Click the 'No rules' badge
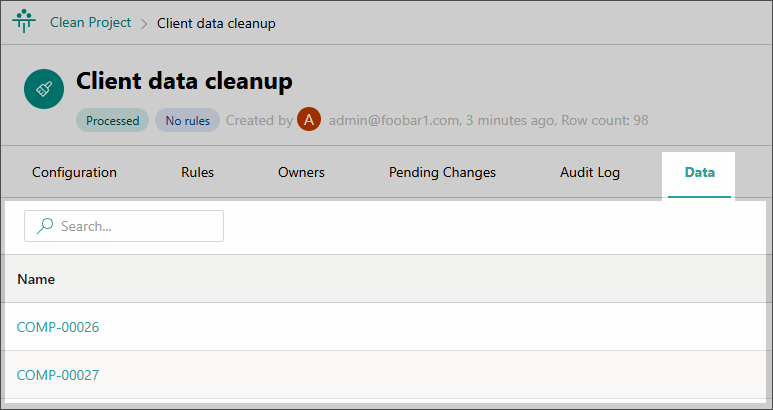 click(x=187, y=120)
